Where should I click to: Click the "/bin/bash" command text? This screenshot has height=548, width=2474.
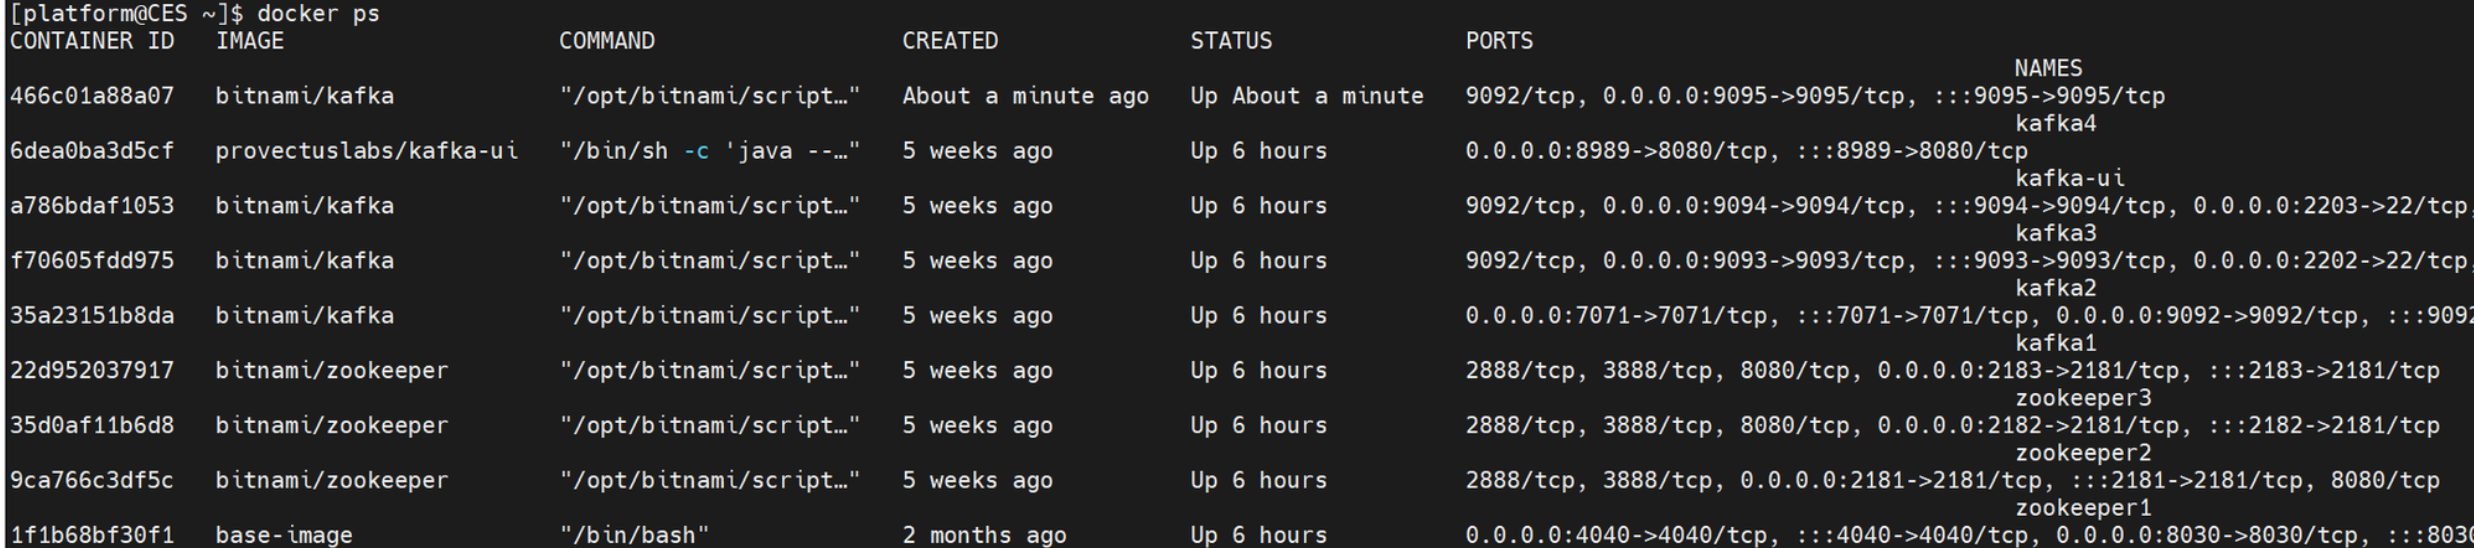pyautogui.click(x=634, y=535)
